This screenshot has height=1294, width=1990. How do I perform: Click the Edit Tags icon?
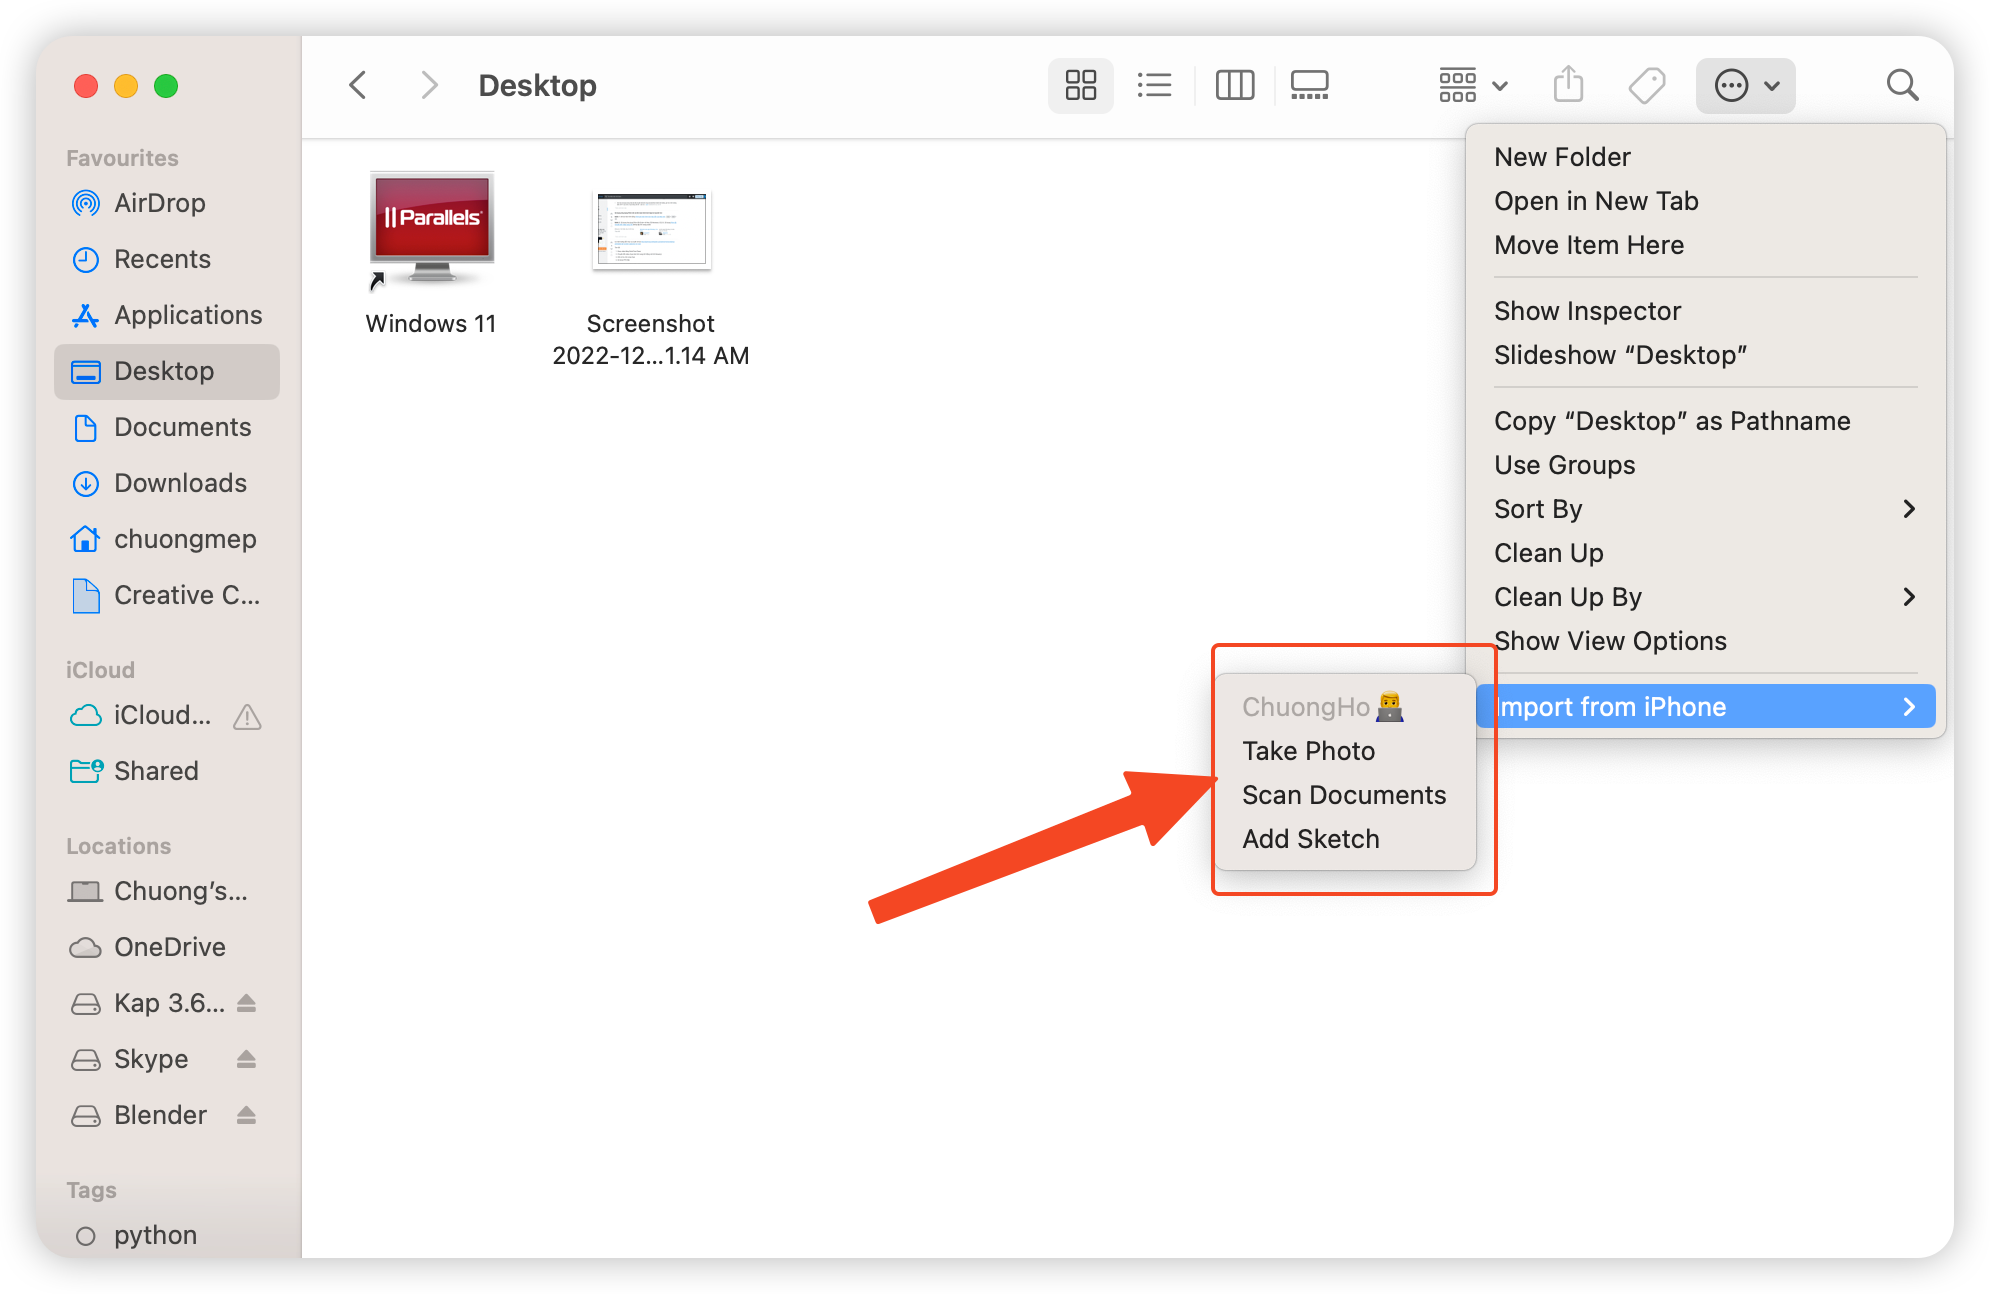point(1646,85)
